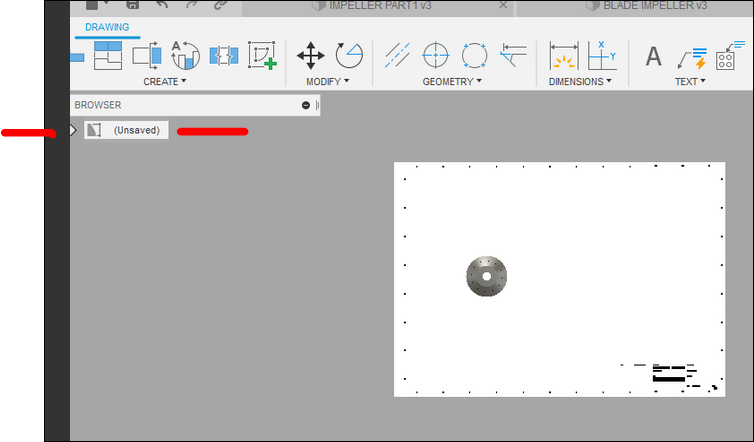Select the Edge Extension tool
Image resolution: width=754 pixels, height=442 pixels.
point(513,55)
